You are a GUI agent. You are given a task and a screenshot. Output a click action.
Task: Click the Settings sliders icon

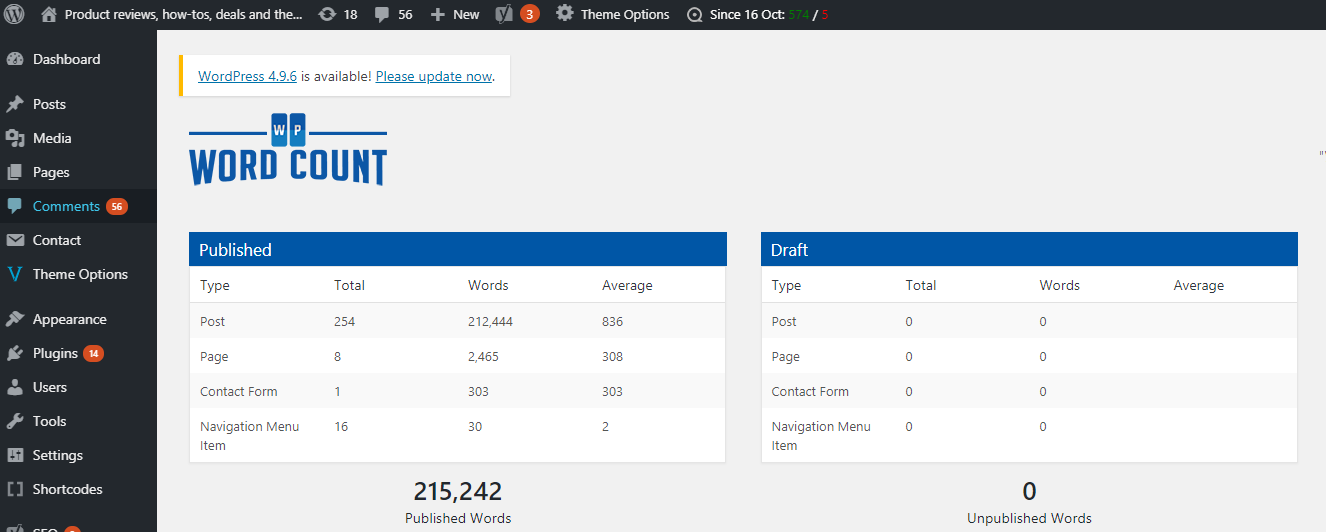pyautogui.click(x=15, y=455)
